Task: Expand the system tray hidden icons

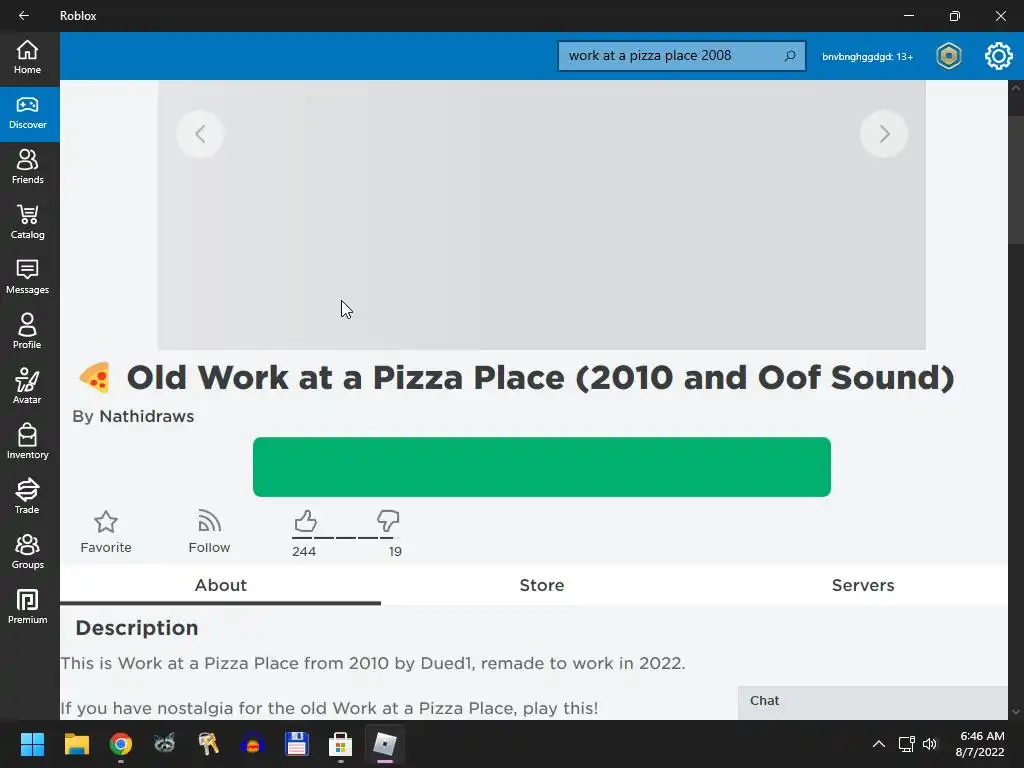Action: [x=879, y=744]
